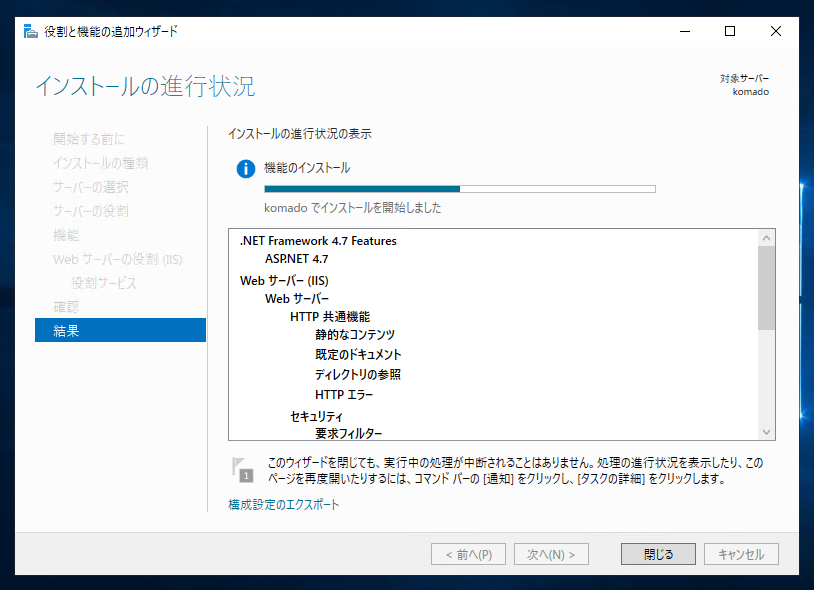Viewport: 814px width, 590px height.
Task: Close the wizard with the X button
Action: pyautogui.click(x=776, y=32)
